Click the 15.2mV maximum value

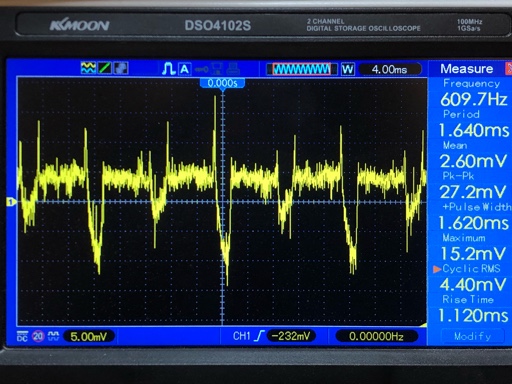pos(473,254)
